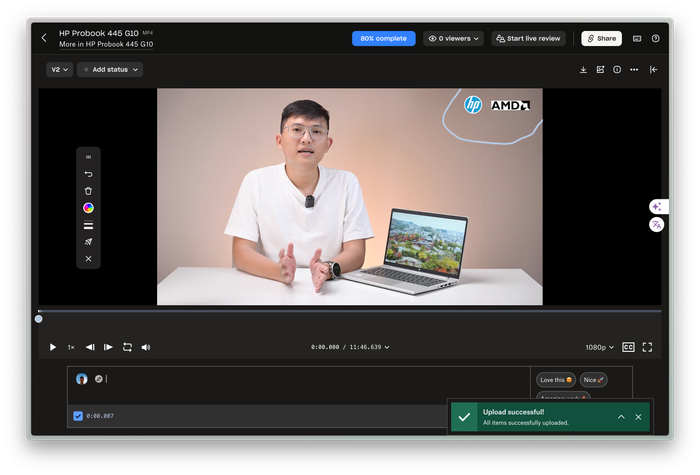This screenshot has width=700, height=475.
Task: Toggle loop playback
Action: coord(127,347)
